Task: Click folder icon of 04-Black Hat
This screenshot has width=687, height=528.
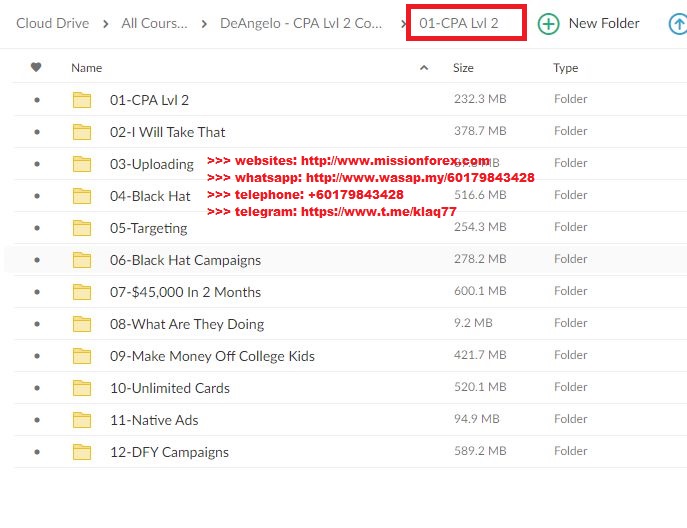Action: coord(82,196)
